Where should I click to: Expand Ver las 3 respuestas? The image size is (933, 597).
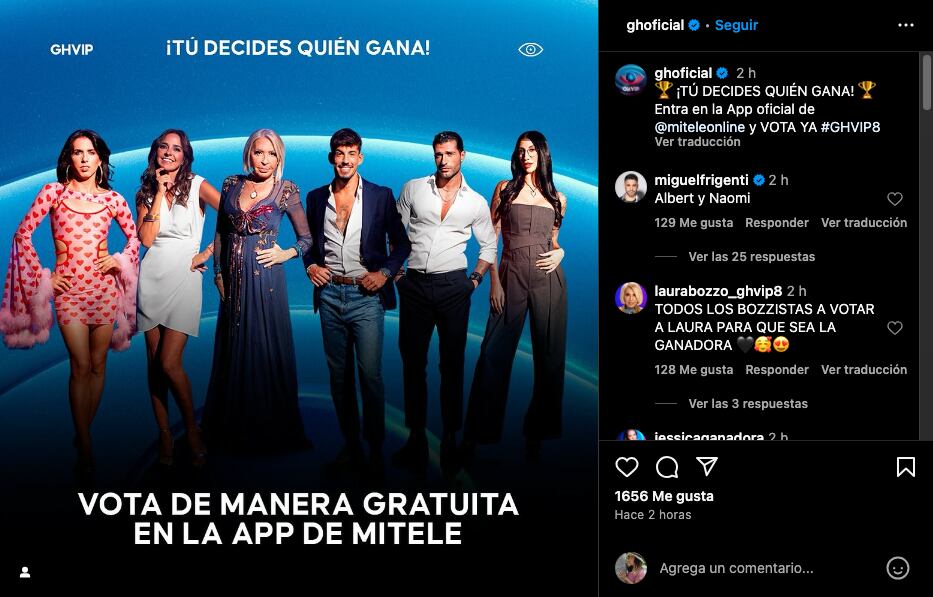748,404
